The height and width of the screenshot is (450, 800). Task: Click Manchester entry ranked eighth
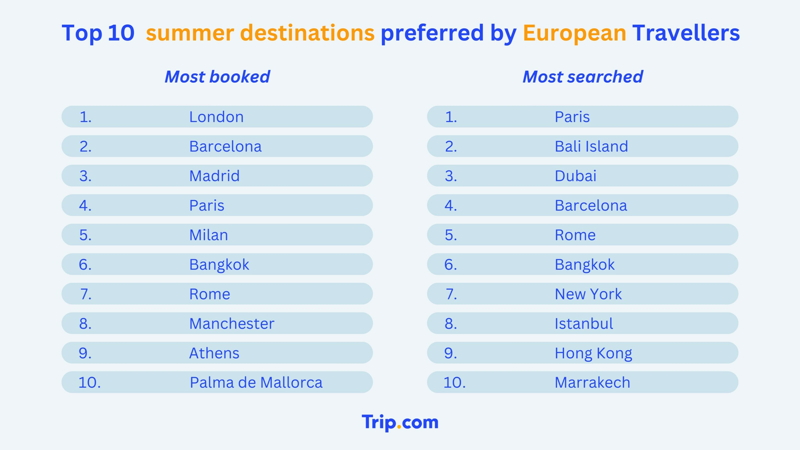(x=217, y=323)
